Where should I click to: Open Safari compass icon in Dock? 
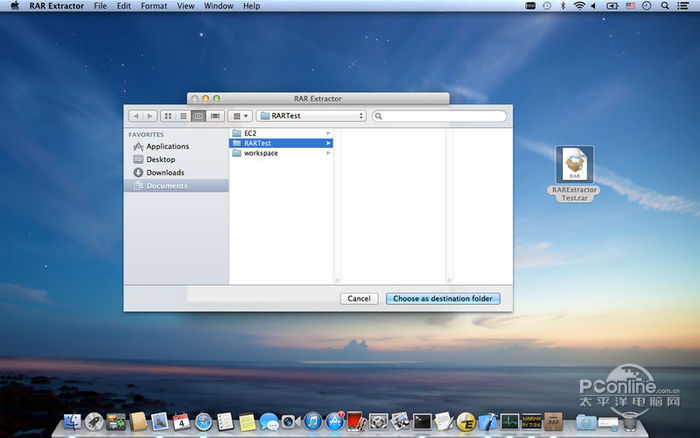(204, 422)
